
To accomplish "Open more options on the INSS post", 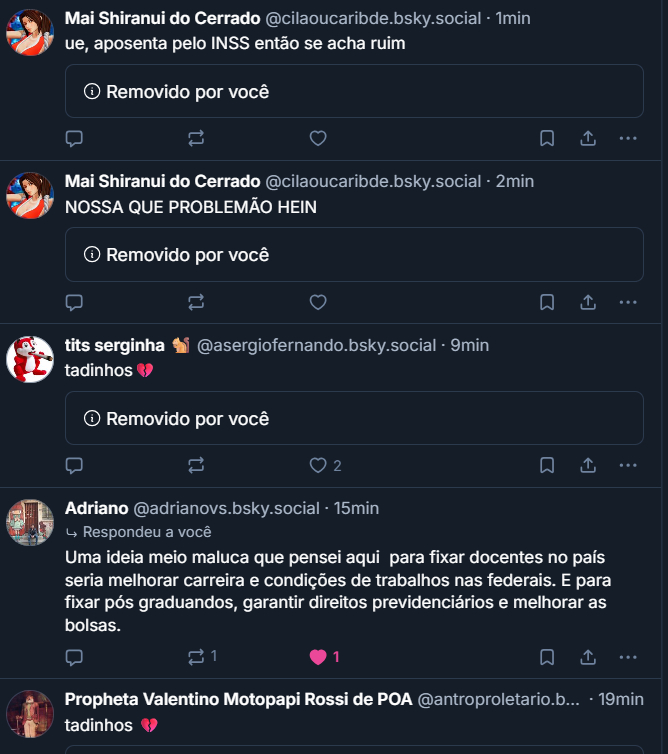I will pyautogui.click(x=628, y=139).
